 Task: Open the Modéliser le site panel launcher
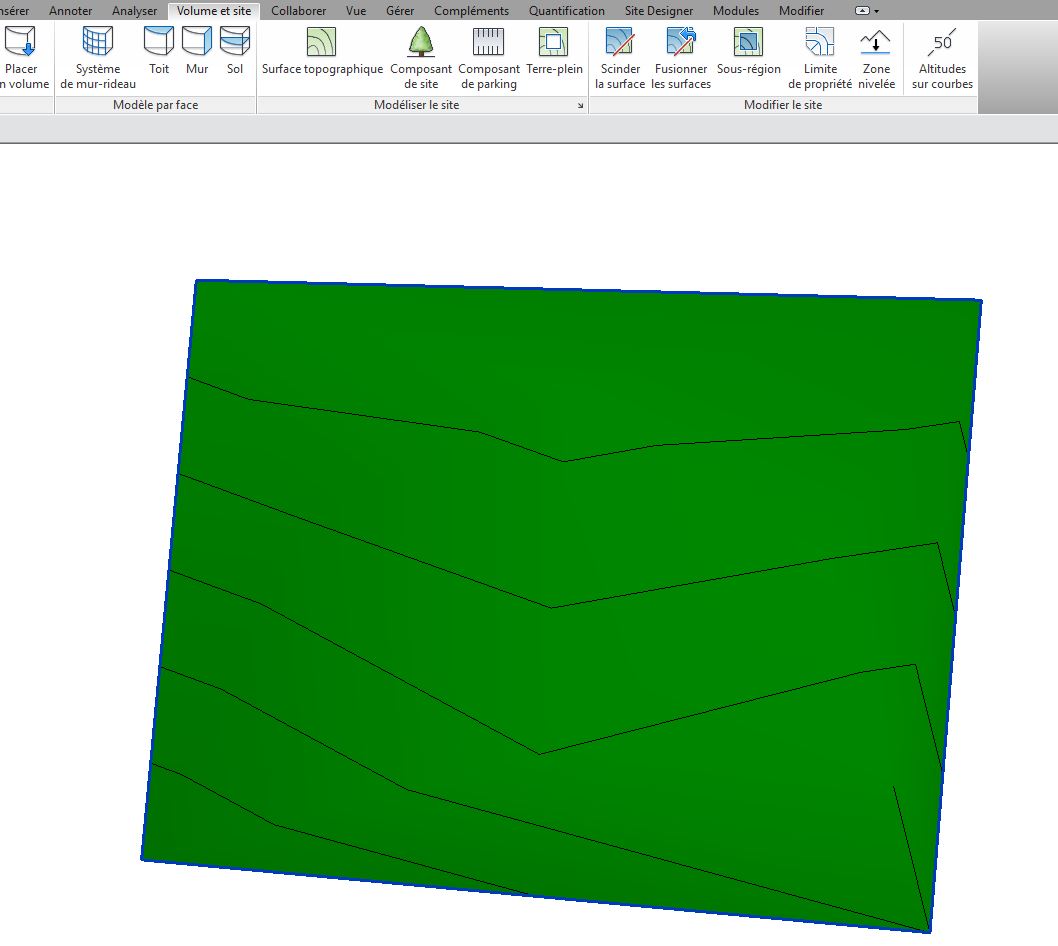[x=581, y=104]
